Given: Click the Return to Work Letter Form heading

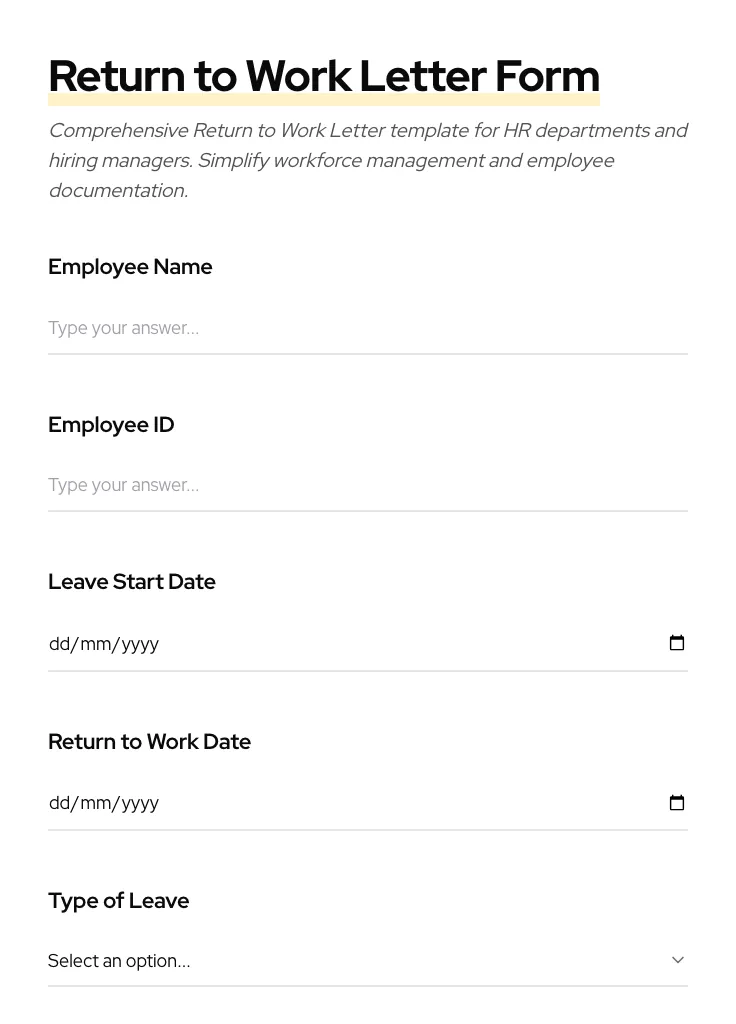Looking at the screenshot, I should [x=324, y=75].
